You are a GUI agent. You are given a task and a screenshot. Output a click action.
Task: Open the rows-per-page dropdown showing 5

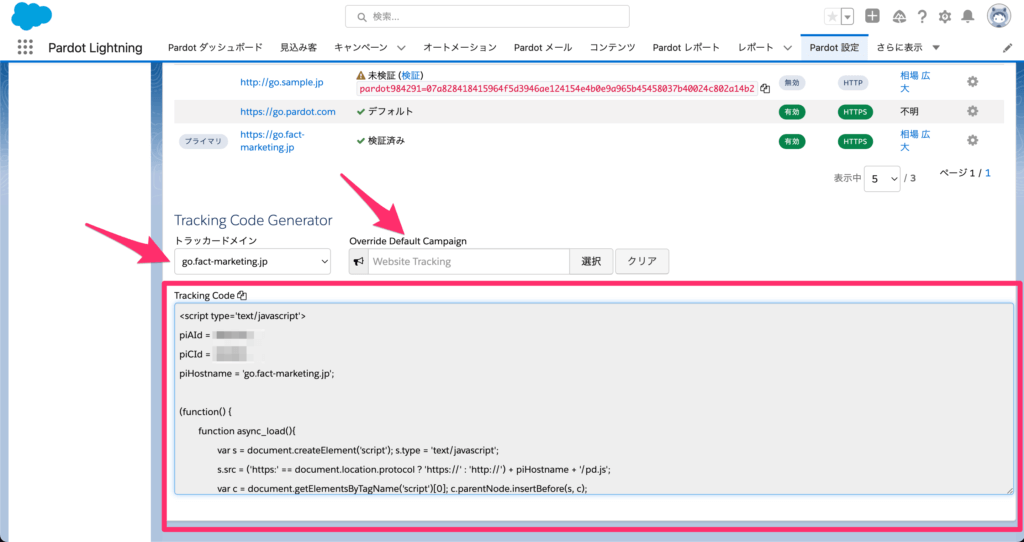(x=882, y=178)
